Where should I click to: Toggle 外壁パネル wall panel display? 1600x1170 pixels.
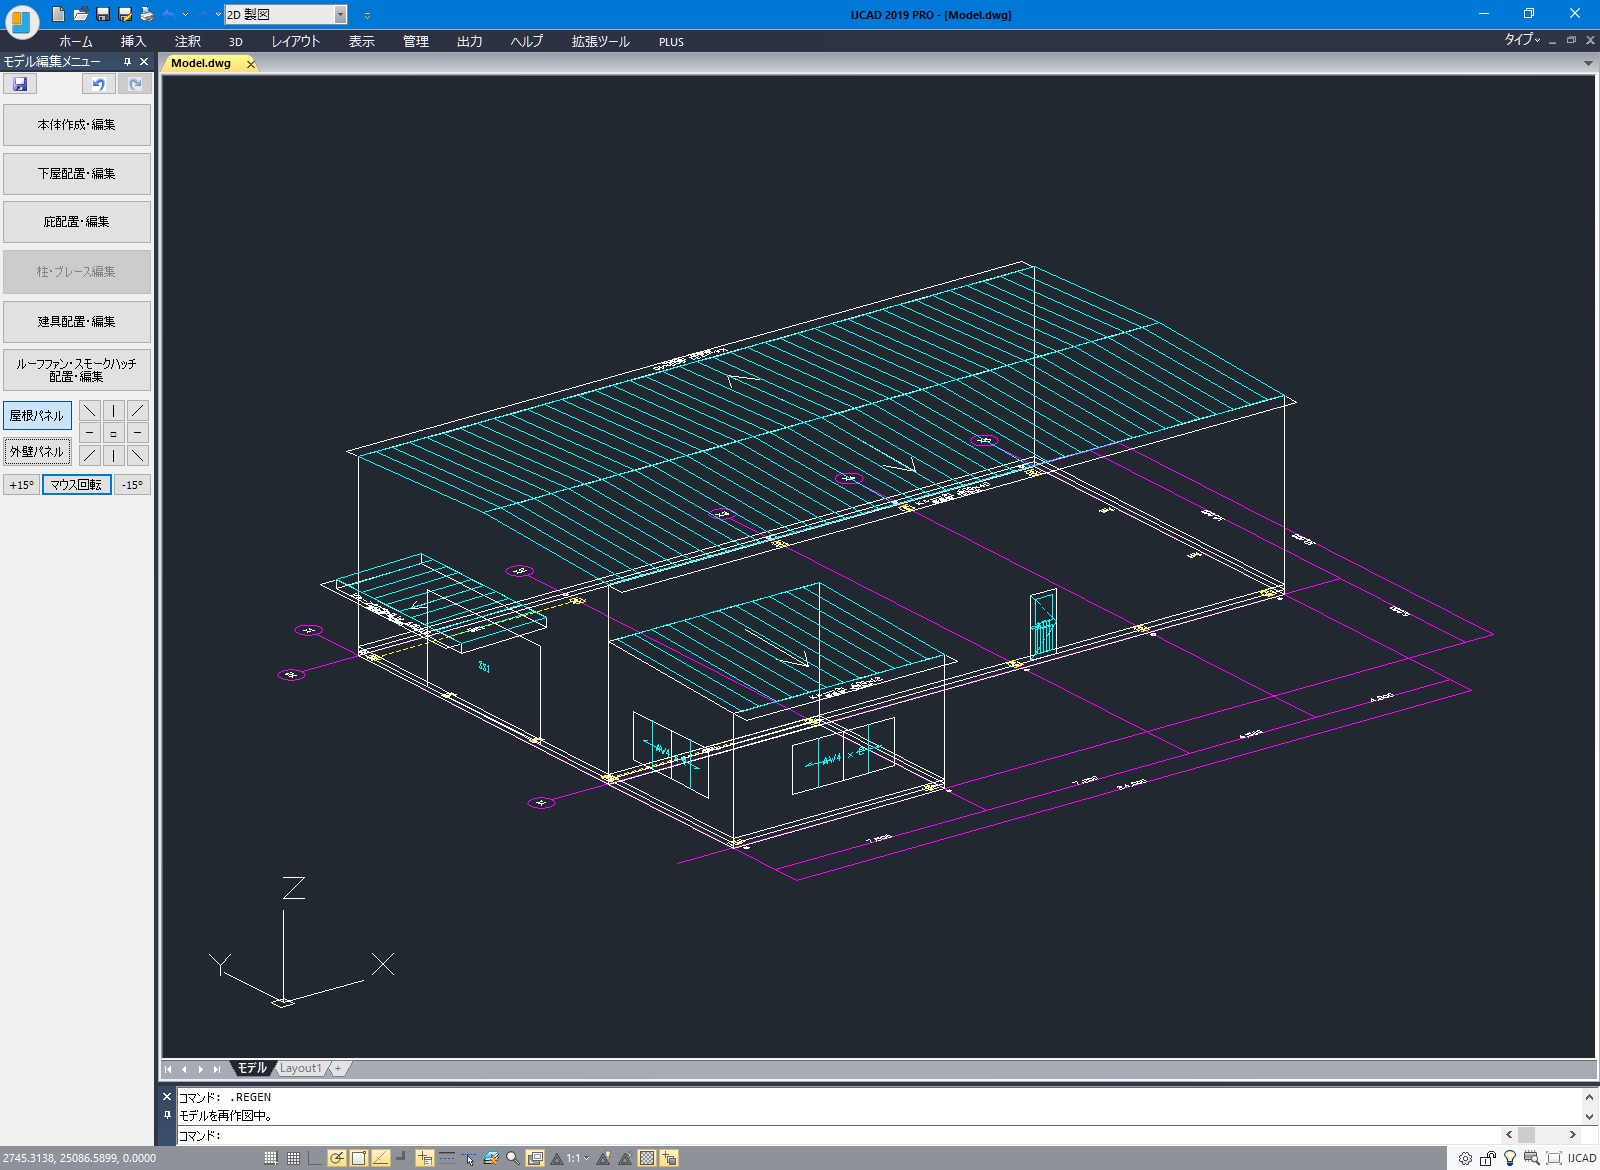click(37, 451)
